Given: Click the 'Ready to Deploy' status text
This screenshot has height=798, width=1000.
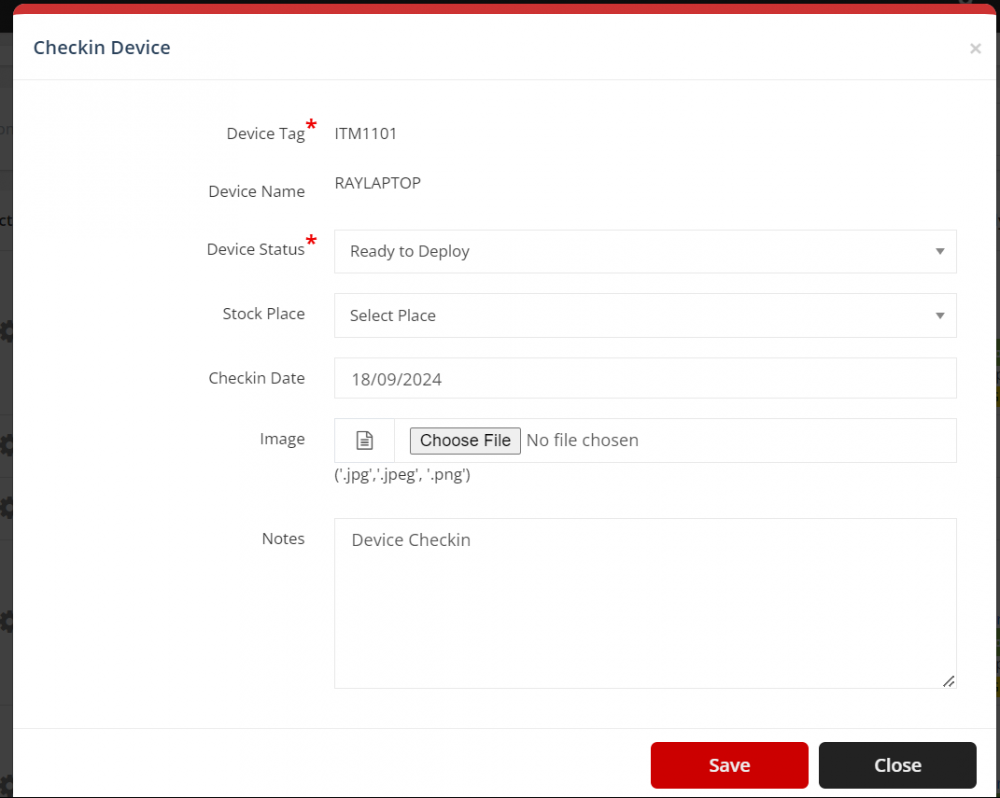Looking at the screenshot, I should tap(409, 251).
